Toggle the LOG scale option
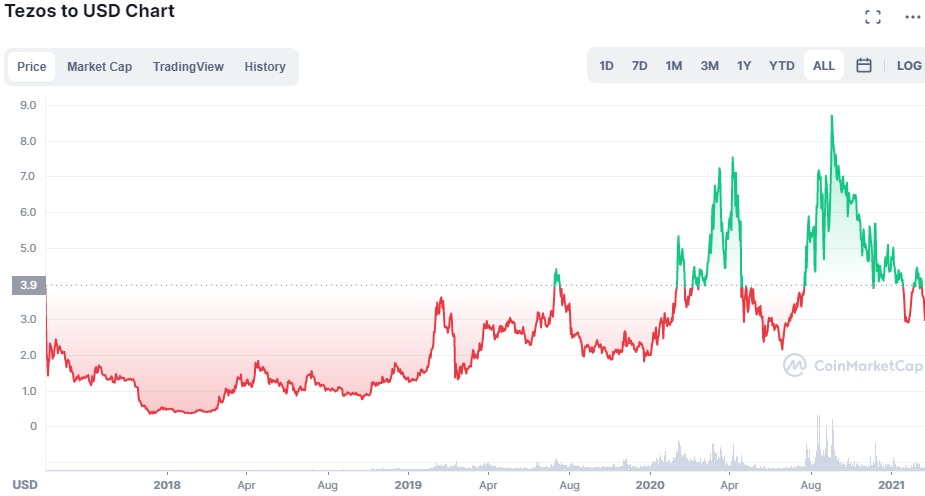The width and height of the screenshot is (925, 496). [x=909, y=65]
